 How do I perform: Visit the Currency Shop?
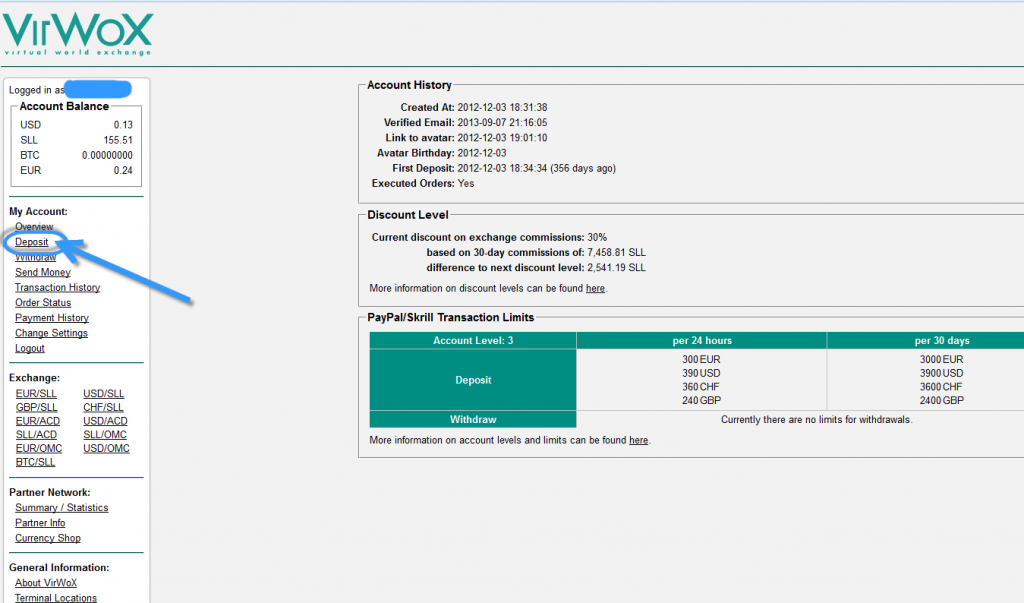48,538
